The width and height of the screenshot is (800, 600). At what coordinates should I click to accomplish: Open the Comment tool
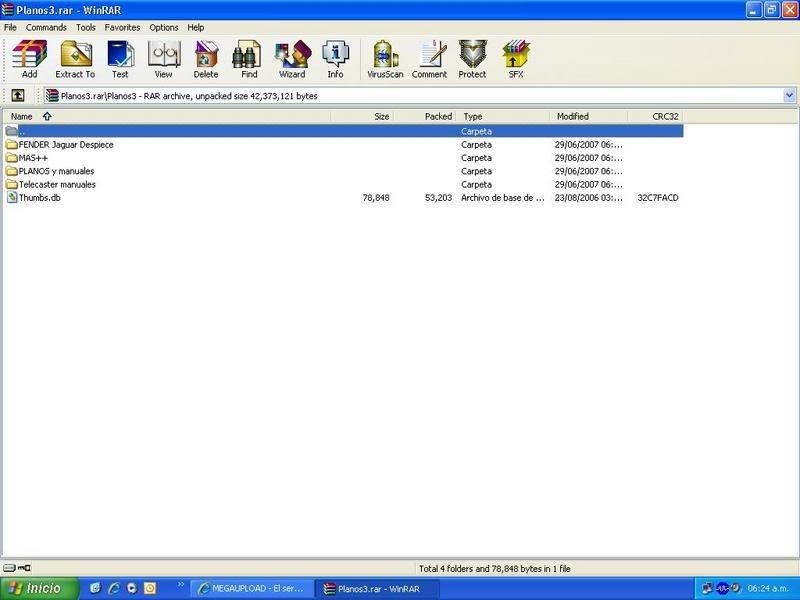pyautogui.click(x=430, y=59)
